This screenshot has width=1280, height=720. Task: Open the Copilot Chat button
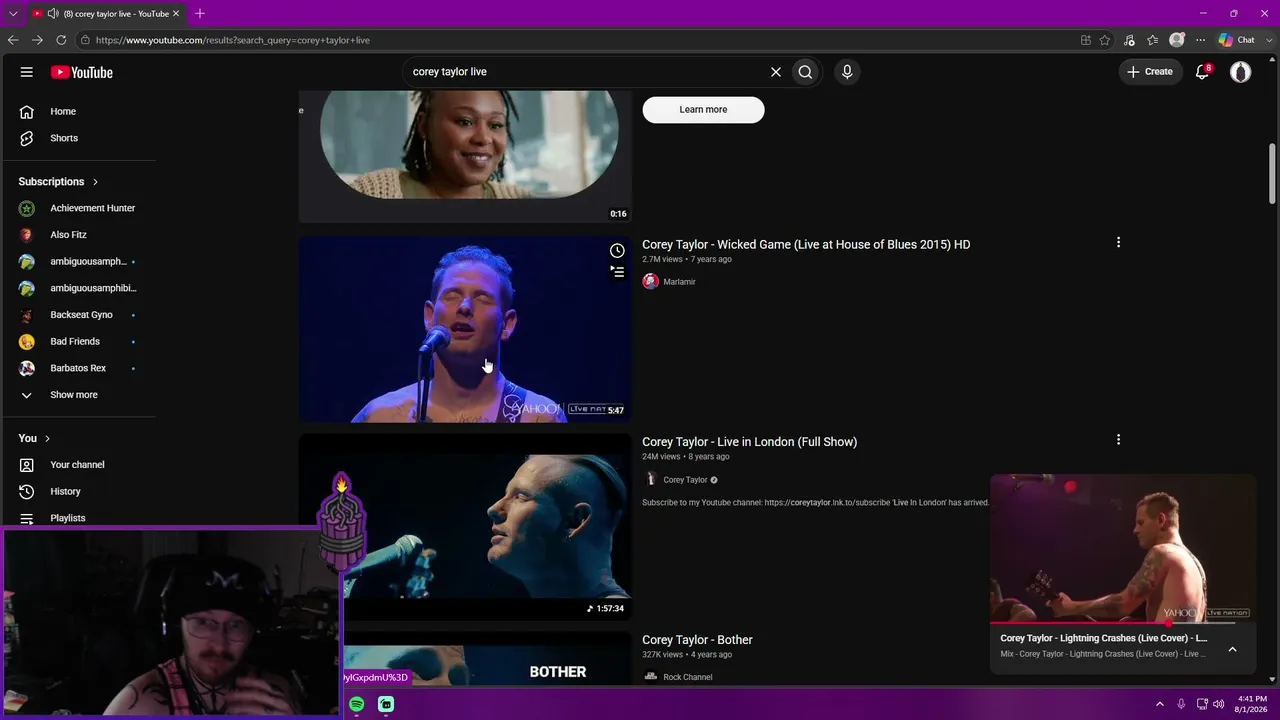pos(1237,40)
